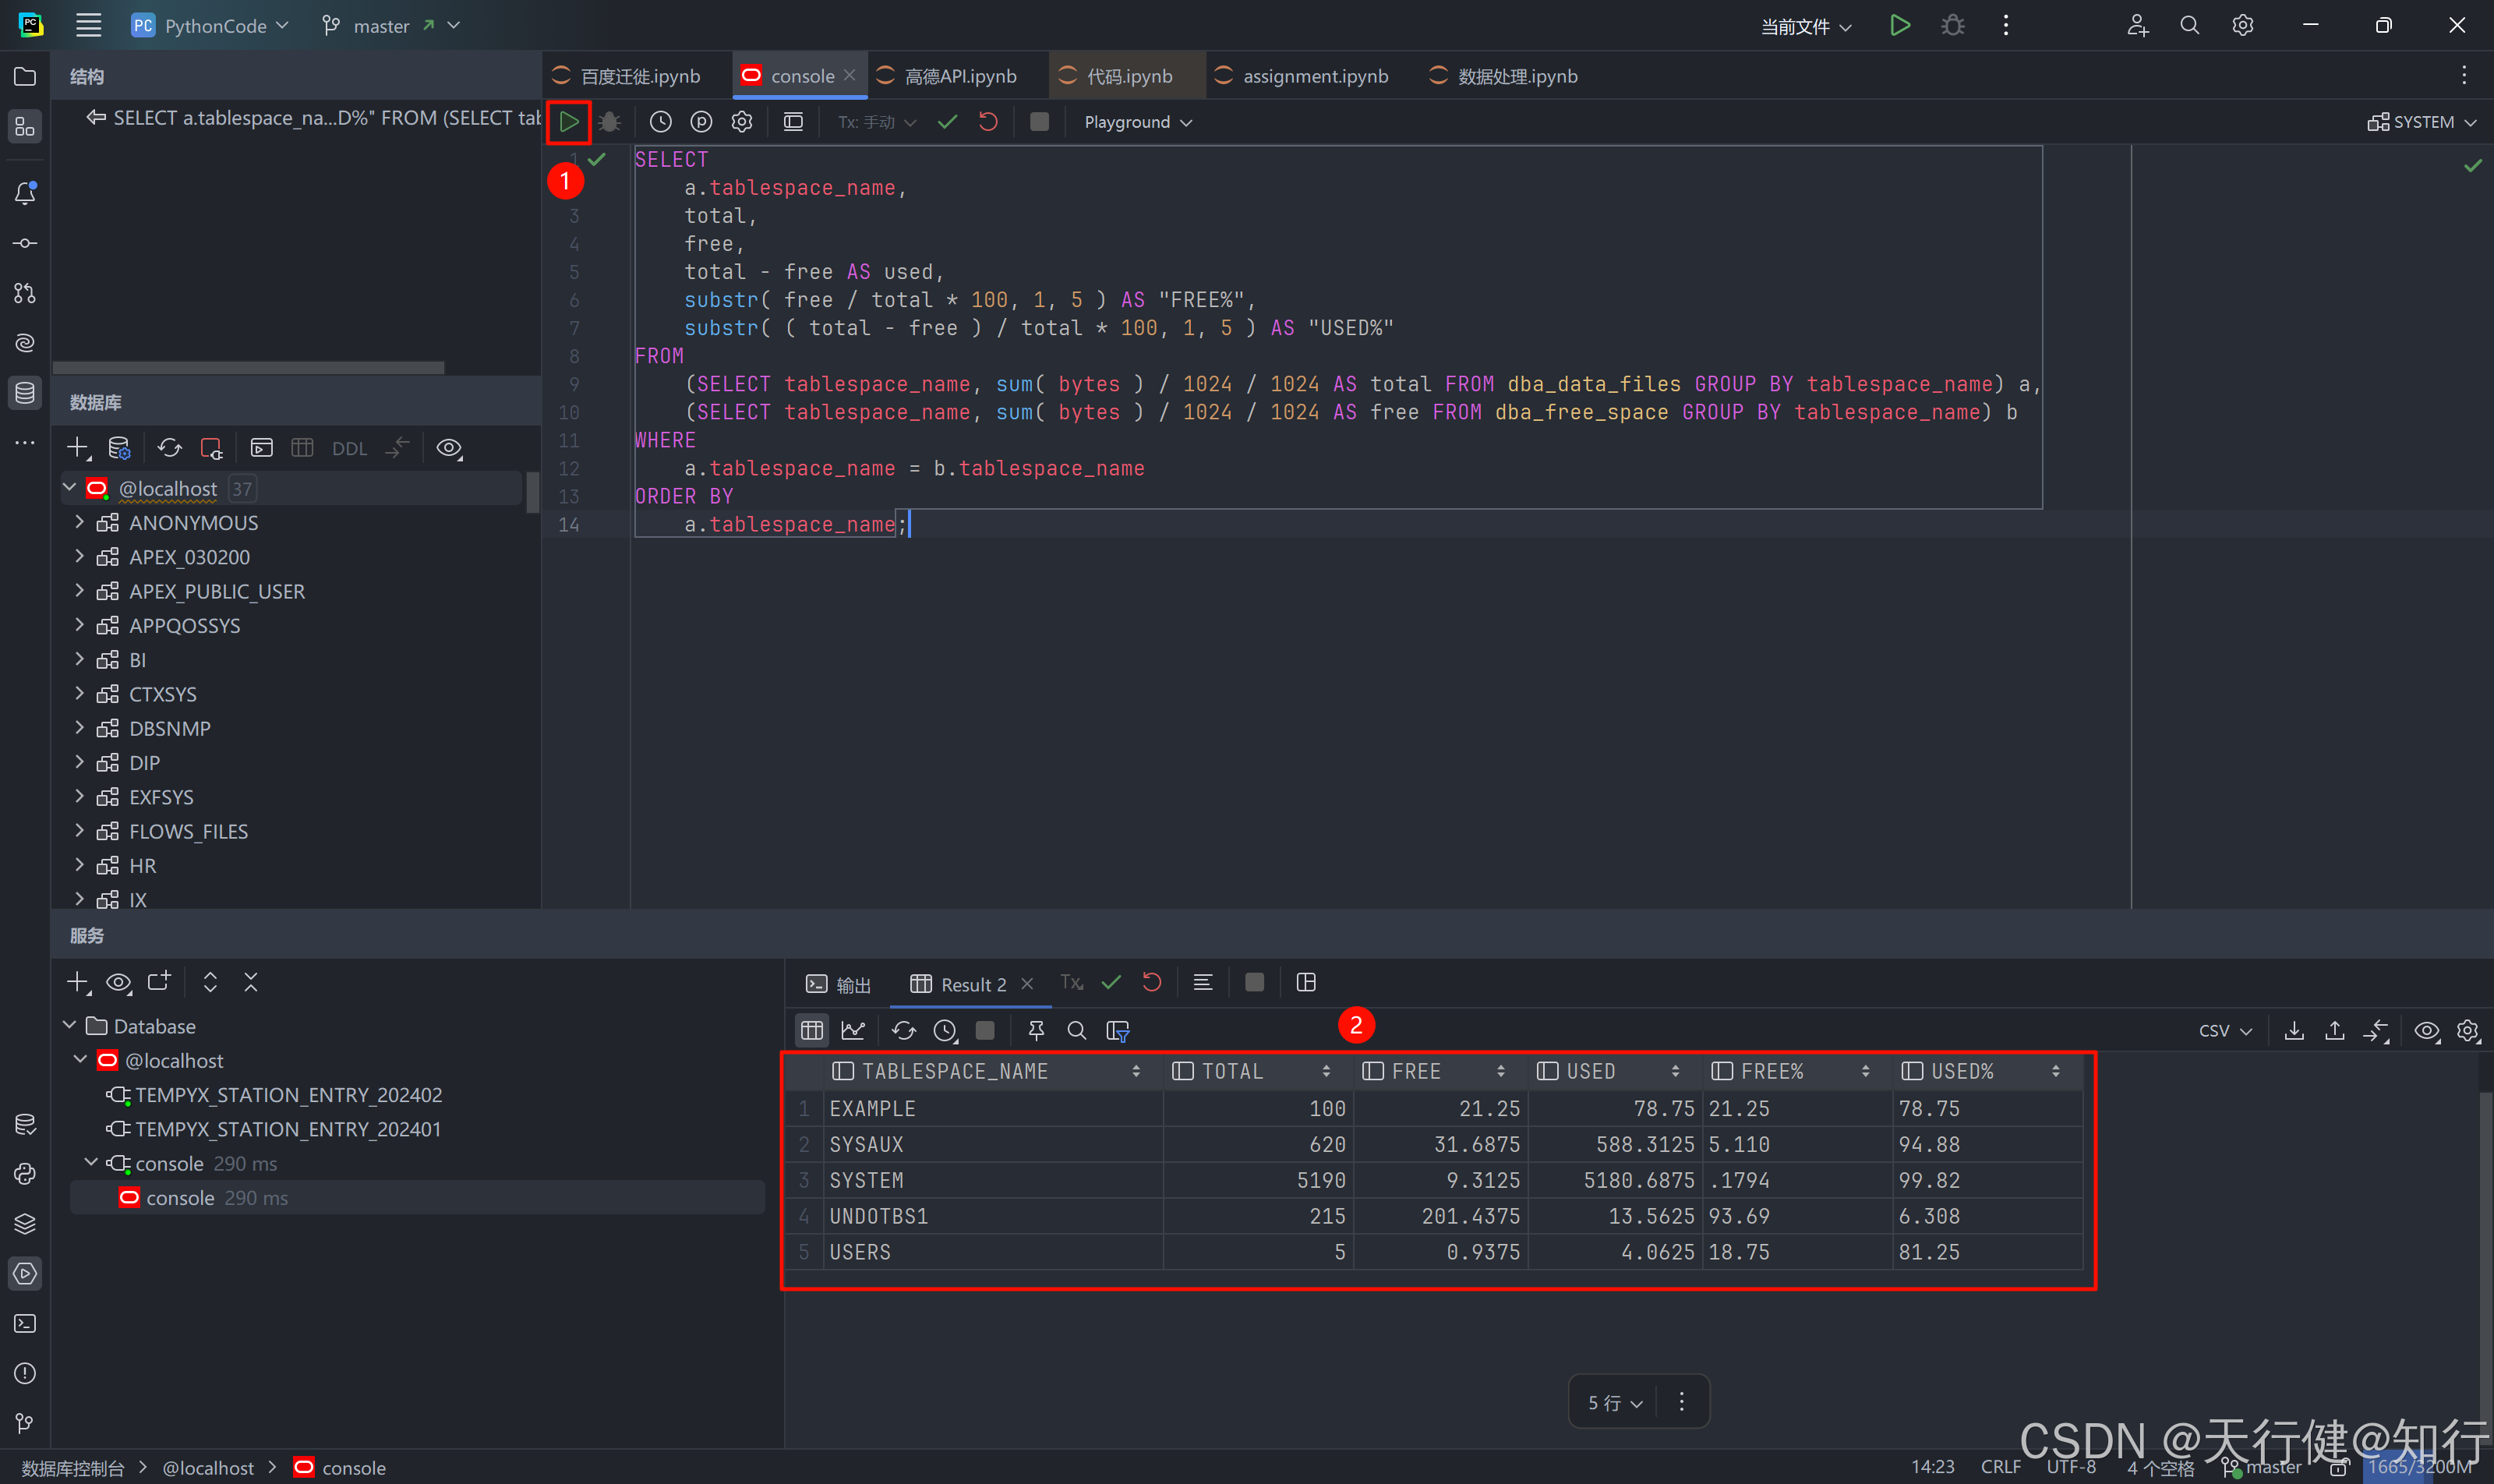The image size is (2494, 1484).
Task: Expand the HR schema node
Action: (80, 865)
